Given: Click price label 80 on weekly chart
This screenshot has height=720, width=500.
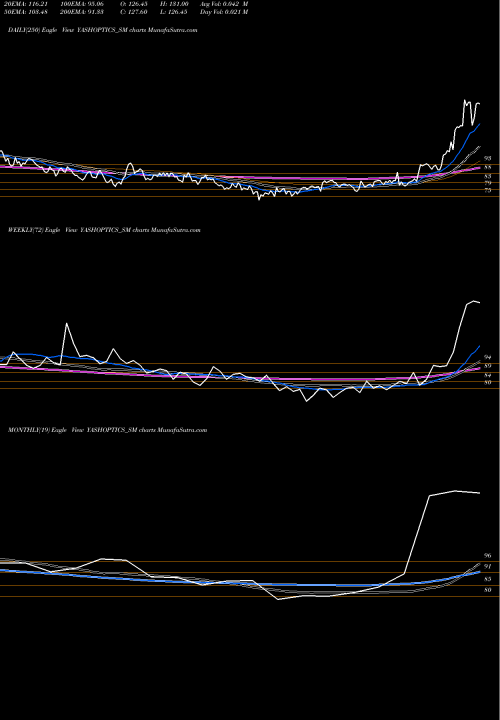Looking at the screenshot, I should 488,382.
